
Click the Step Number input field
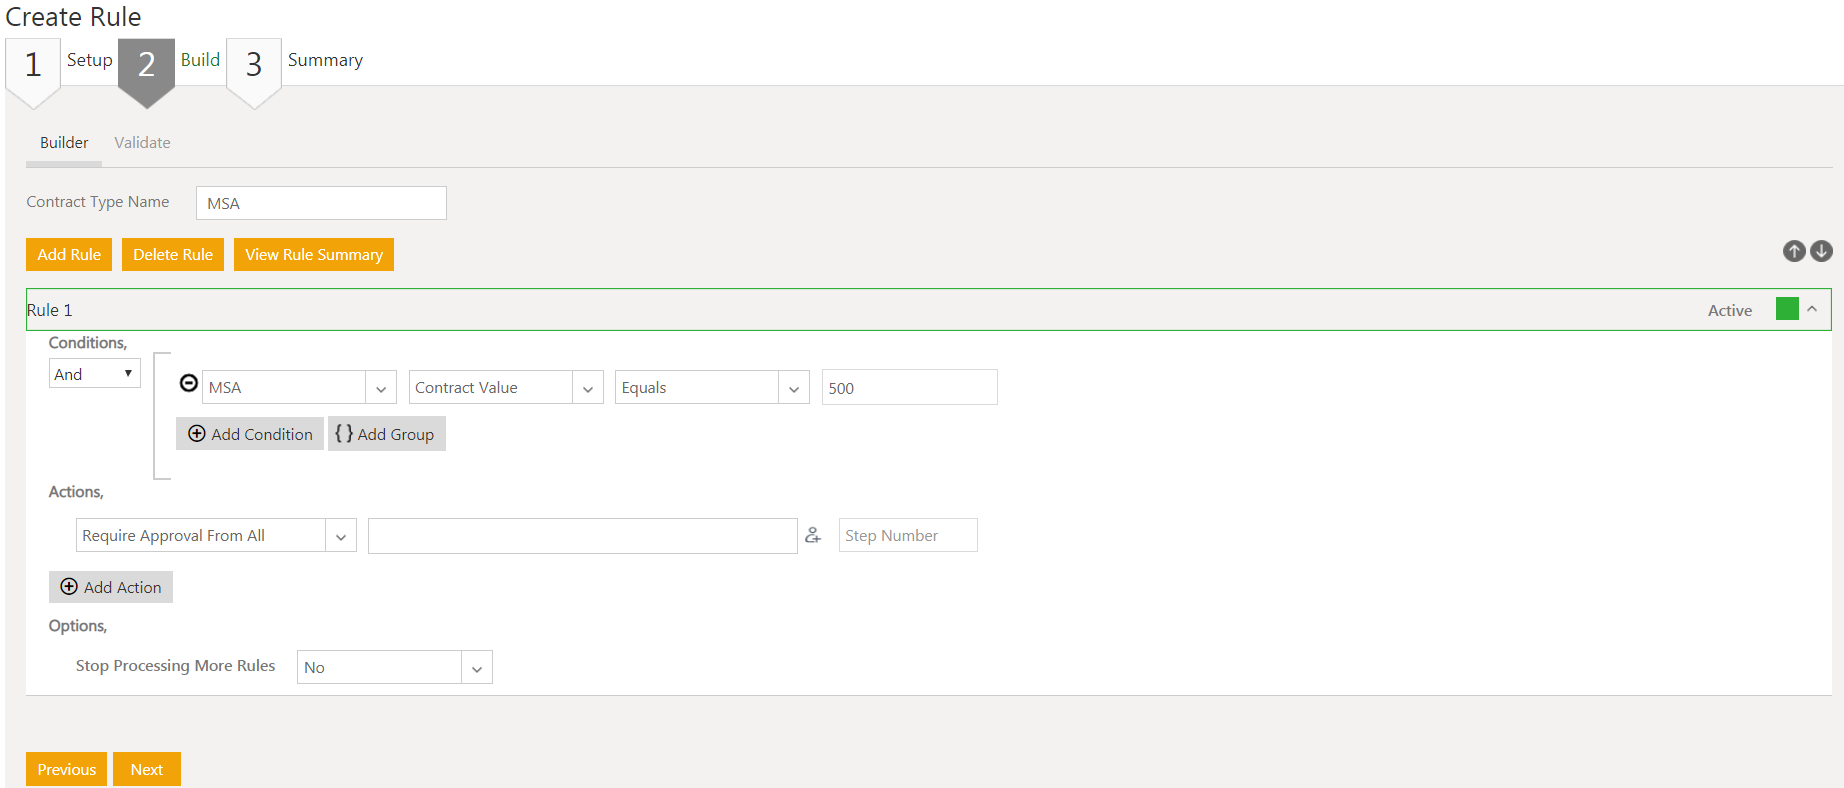(908, 535)
